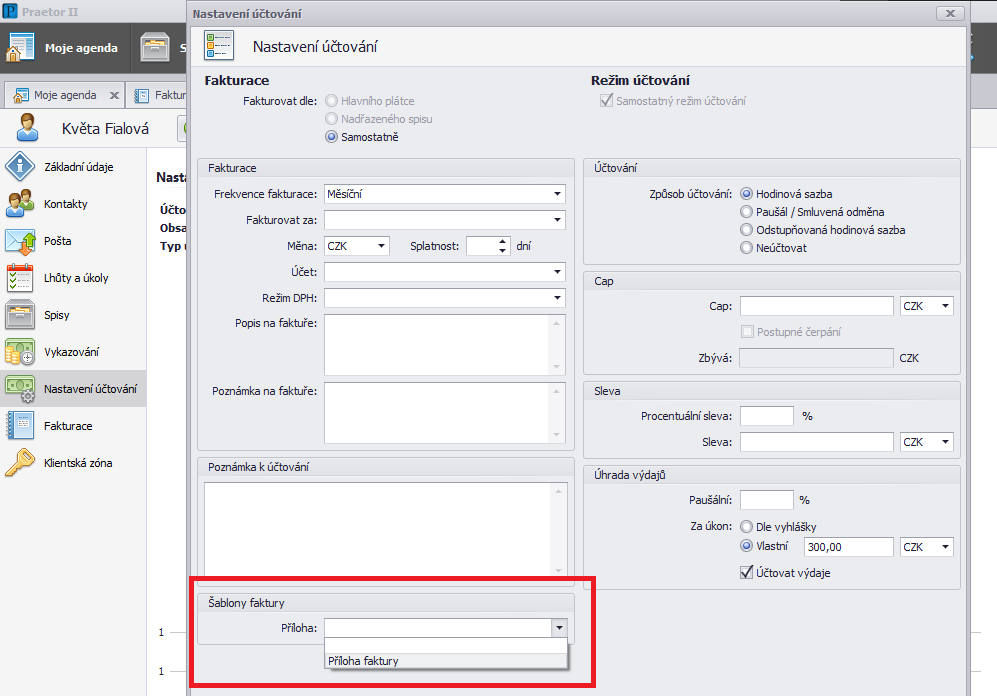Open the Měna currency dropdown

coord(381,246)
